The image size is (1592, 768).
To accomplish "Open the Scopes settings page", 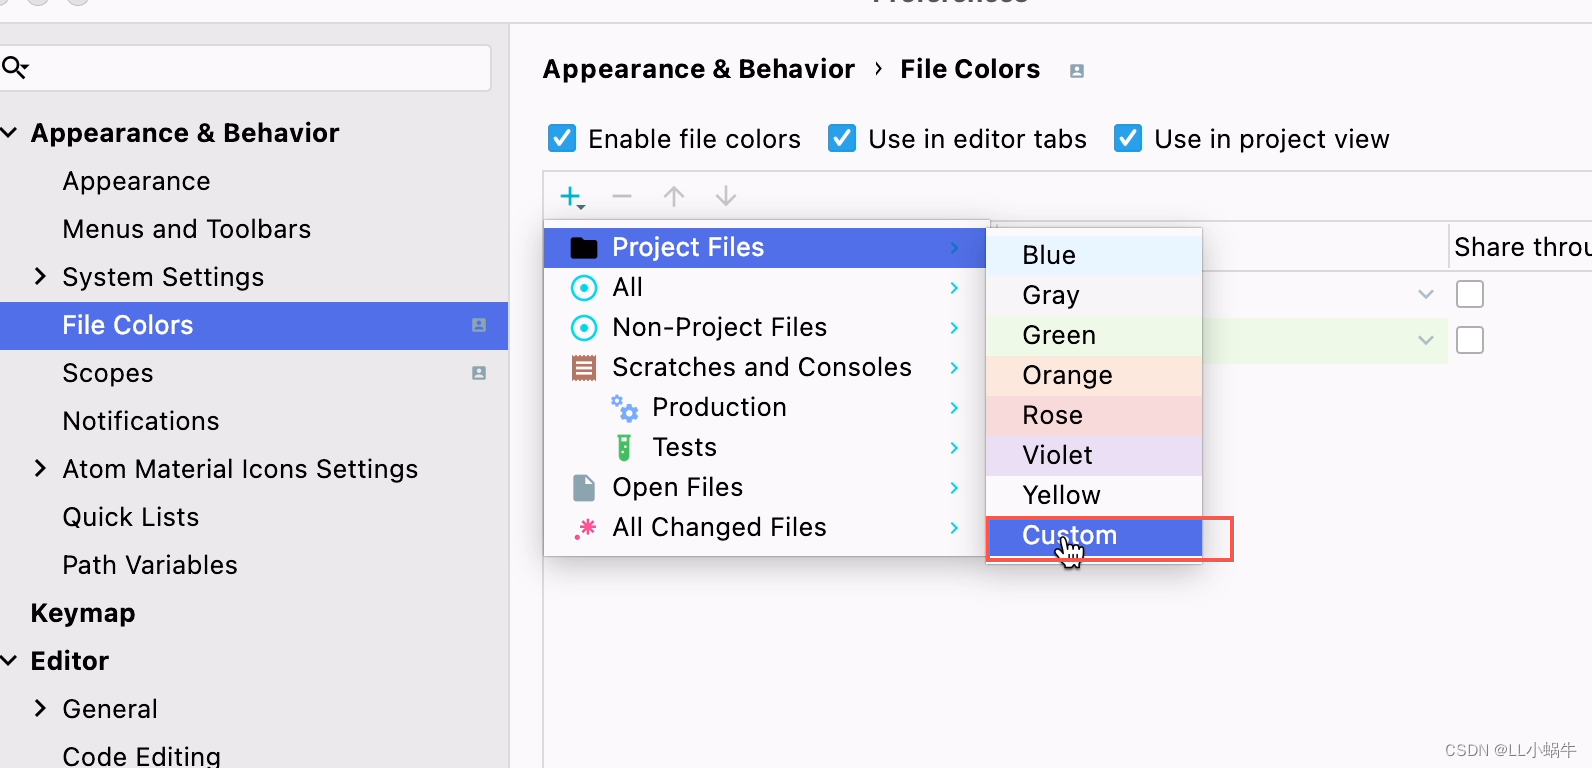I will [x=108, y=373].
